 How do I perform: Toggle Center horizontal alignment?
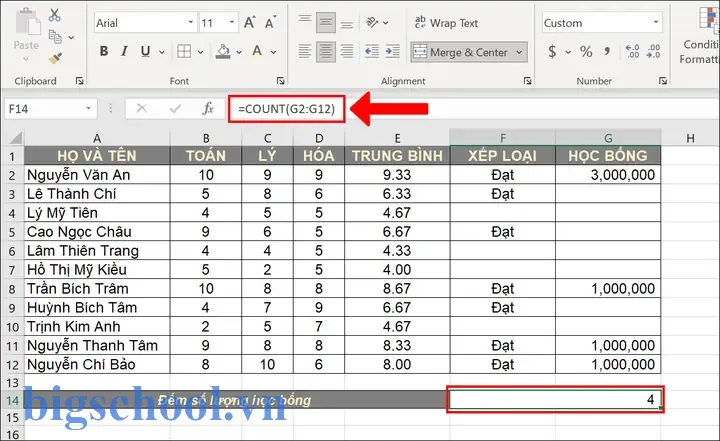(x=326, y=51)
